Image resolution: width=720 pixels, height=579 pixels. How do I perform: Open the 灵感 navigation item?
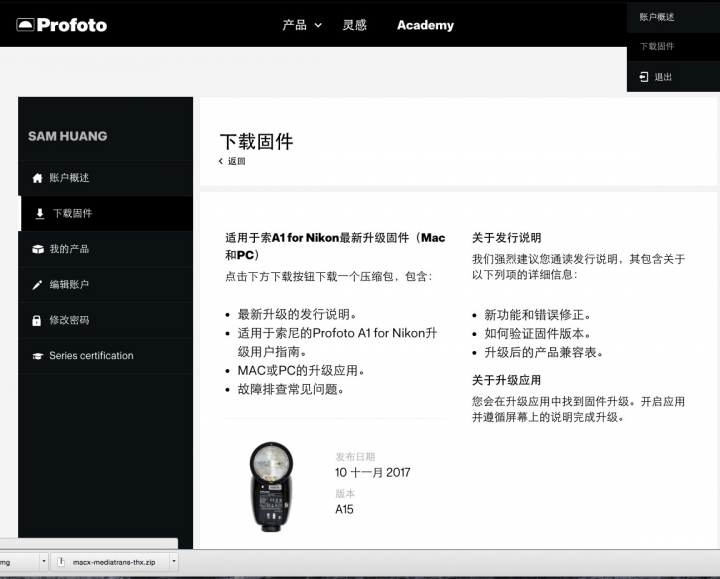pos(354,25)
